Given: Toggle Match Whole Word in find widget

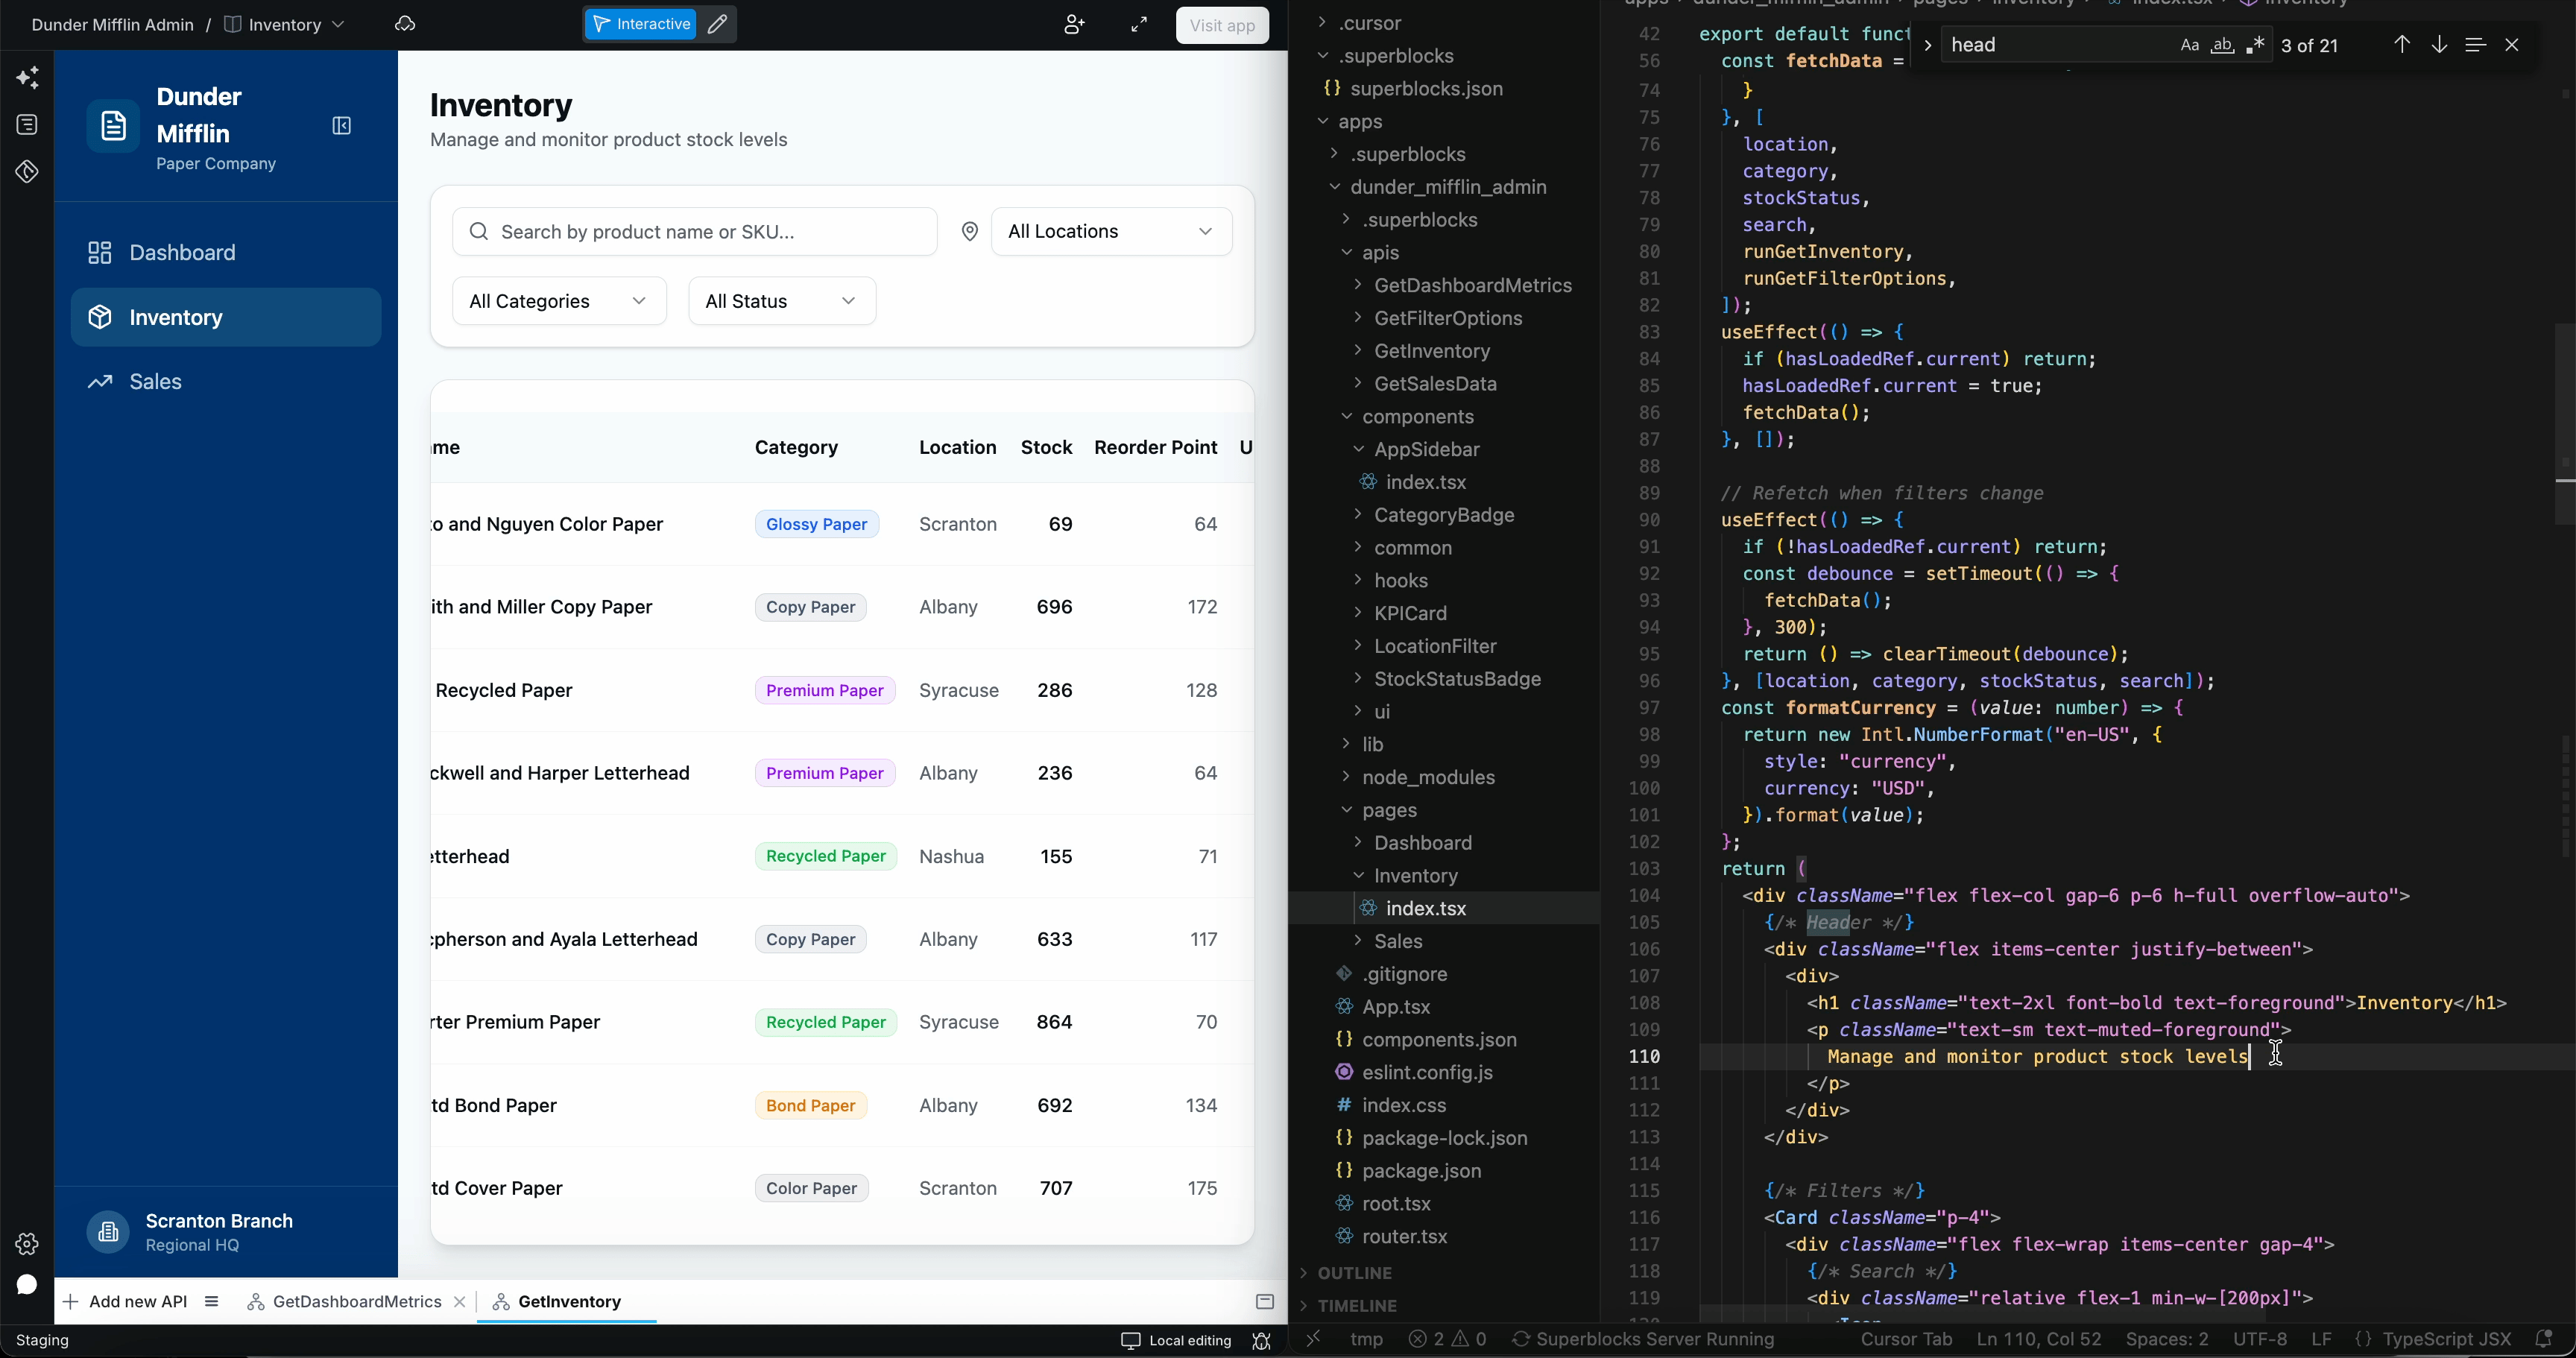Looking at the screenshot, I should click(x=2222, y=45).
